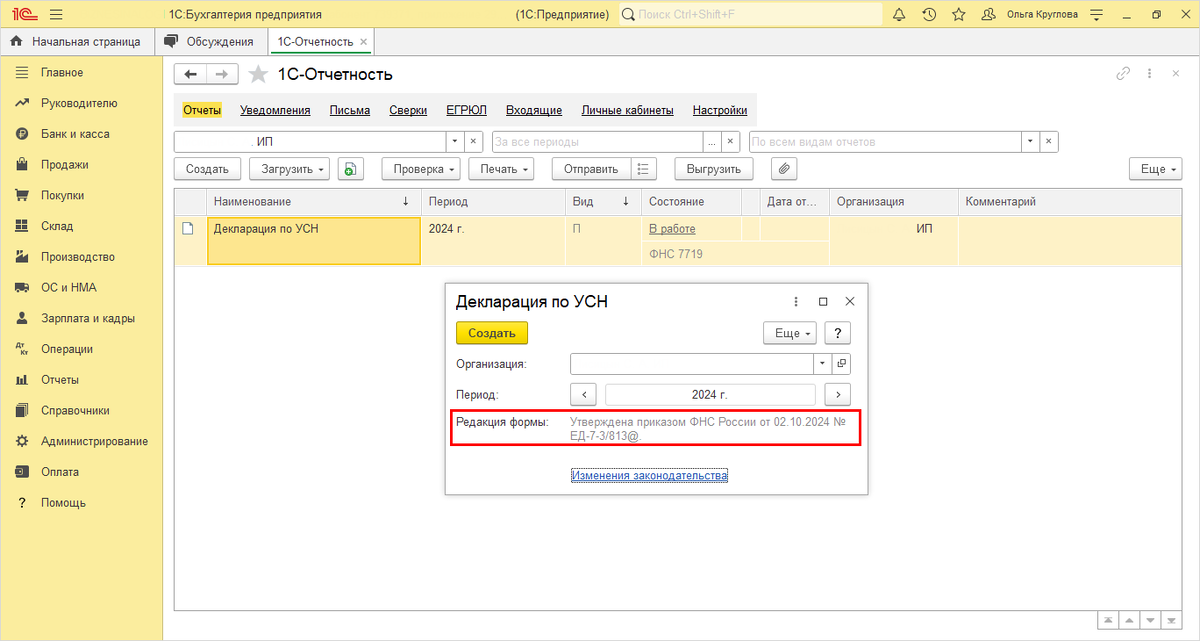Go back with the left arrow button
The image size is (1200, 641).
[190, 74]
